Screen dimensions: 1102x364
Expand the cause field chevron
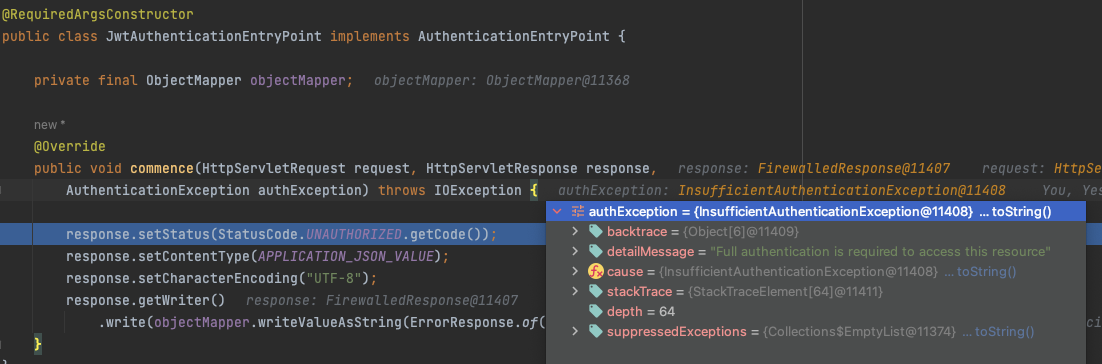coord(575,271)
